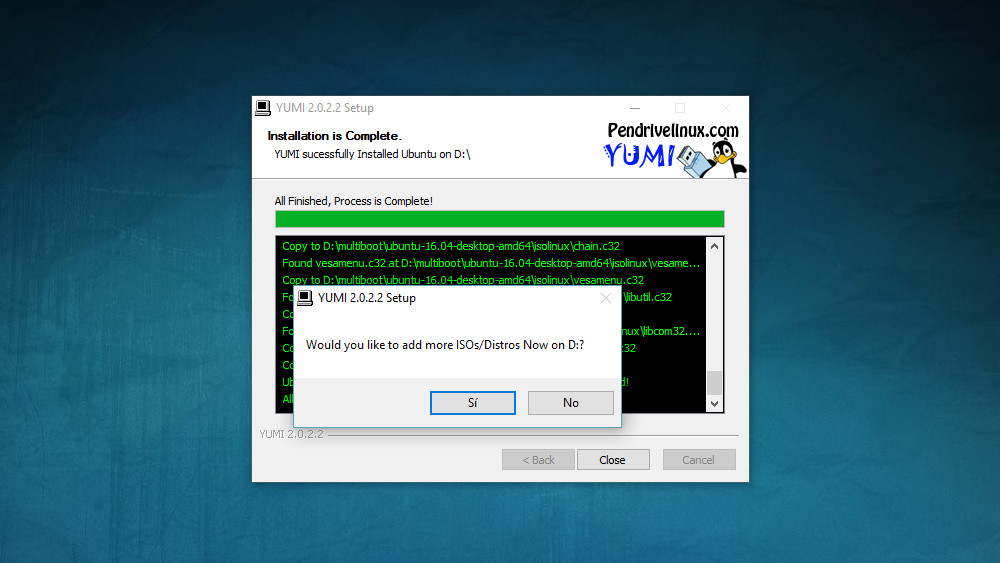Viewport: 1000px width, 563px height.
Task: Select log line 'Found vesamenu.c32 at D:'
Action: click(491, 263)
